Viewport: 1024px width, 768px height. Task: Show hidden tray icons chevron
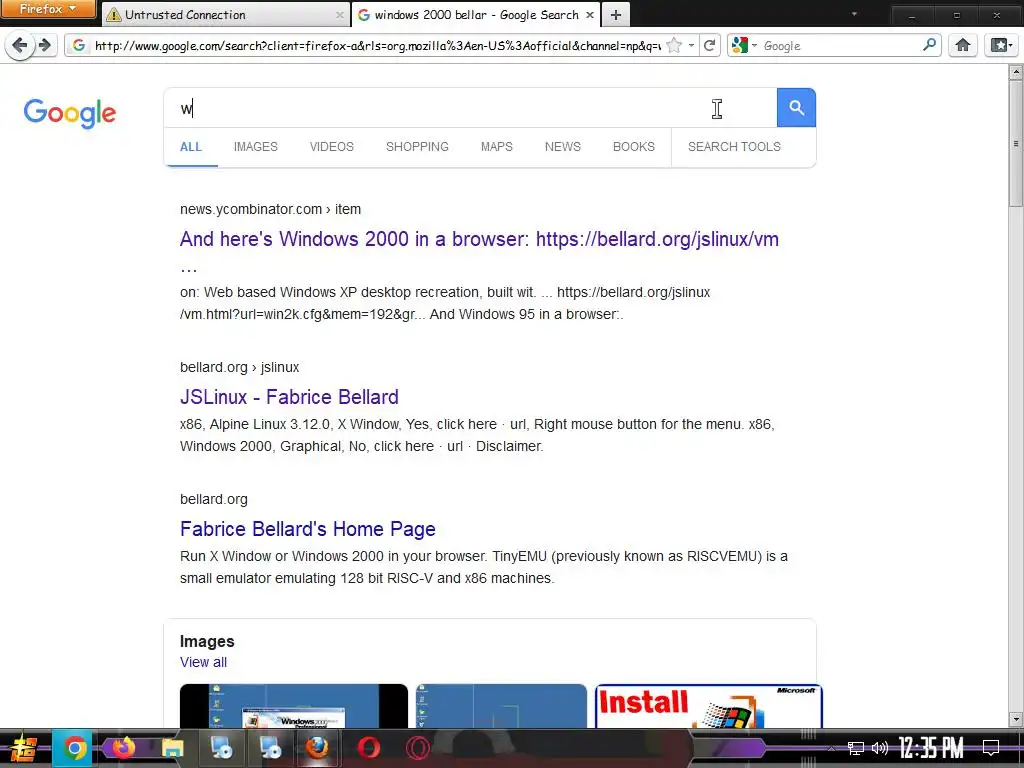[x=831, y=748]
